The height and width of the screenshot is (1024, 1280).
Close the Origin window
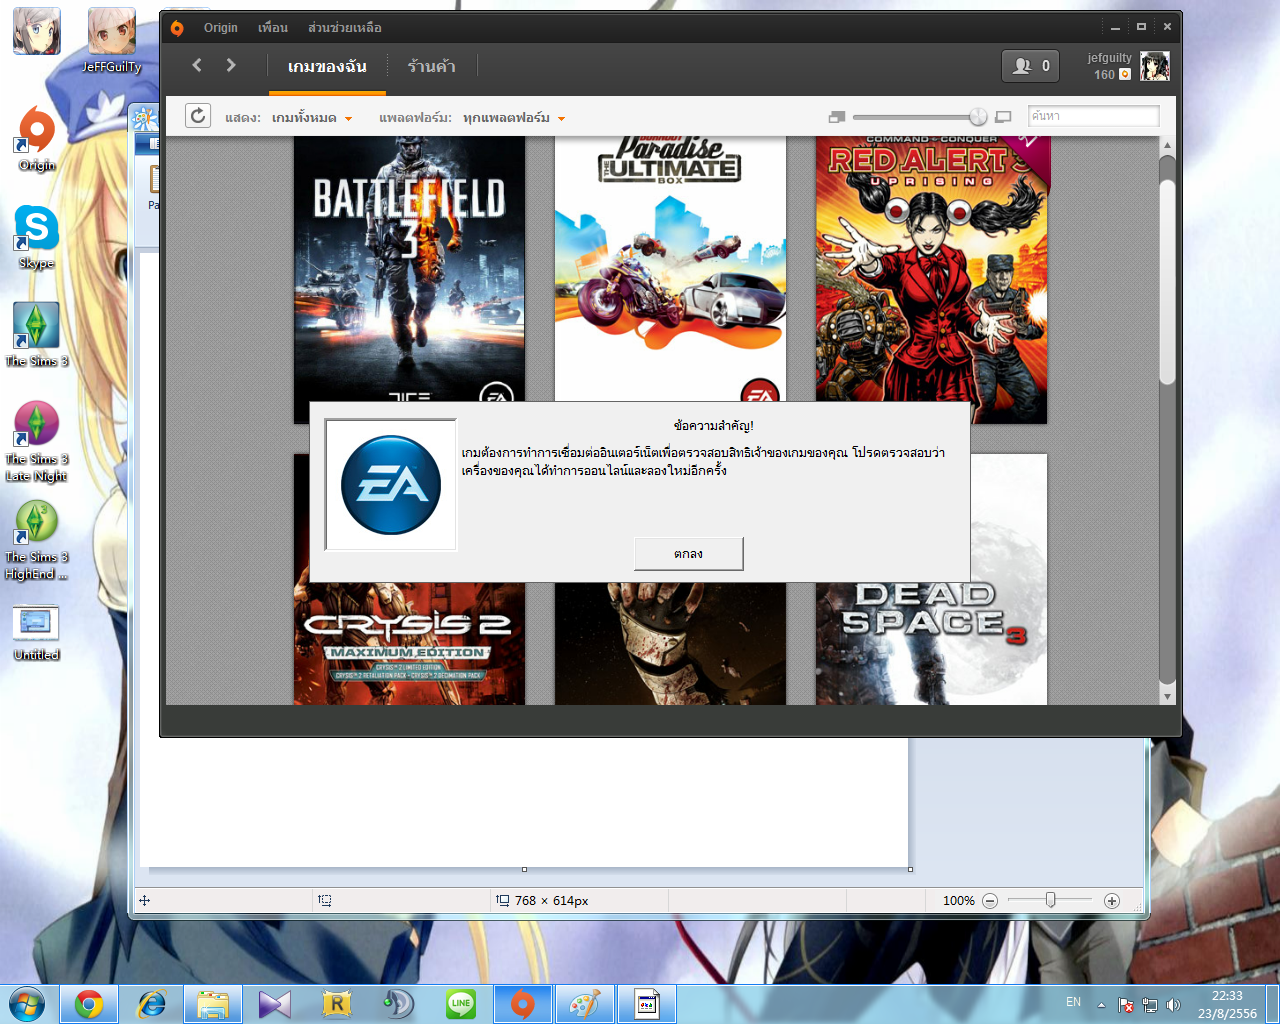click(1167, 27)
